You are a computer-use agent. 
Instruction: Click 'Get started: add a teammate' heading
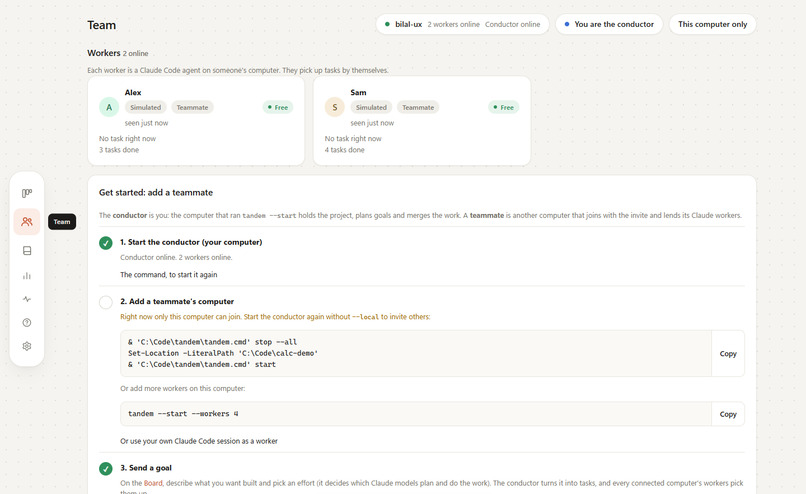coord(156,192)
